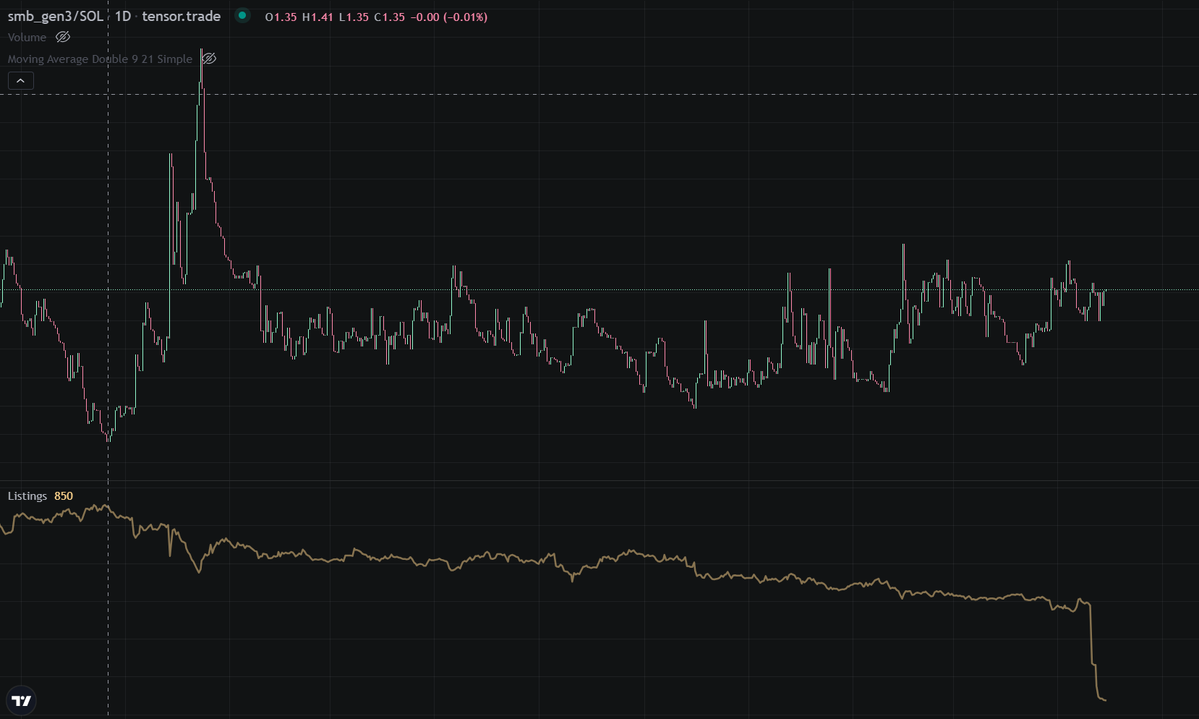Collapse the indicator legend with the chevron
Screen dimensions: 1199x719
tap(21, 80)
